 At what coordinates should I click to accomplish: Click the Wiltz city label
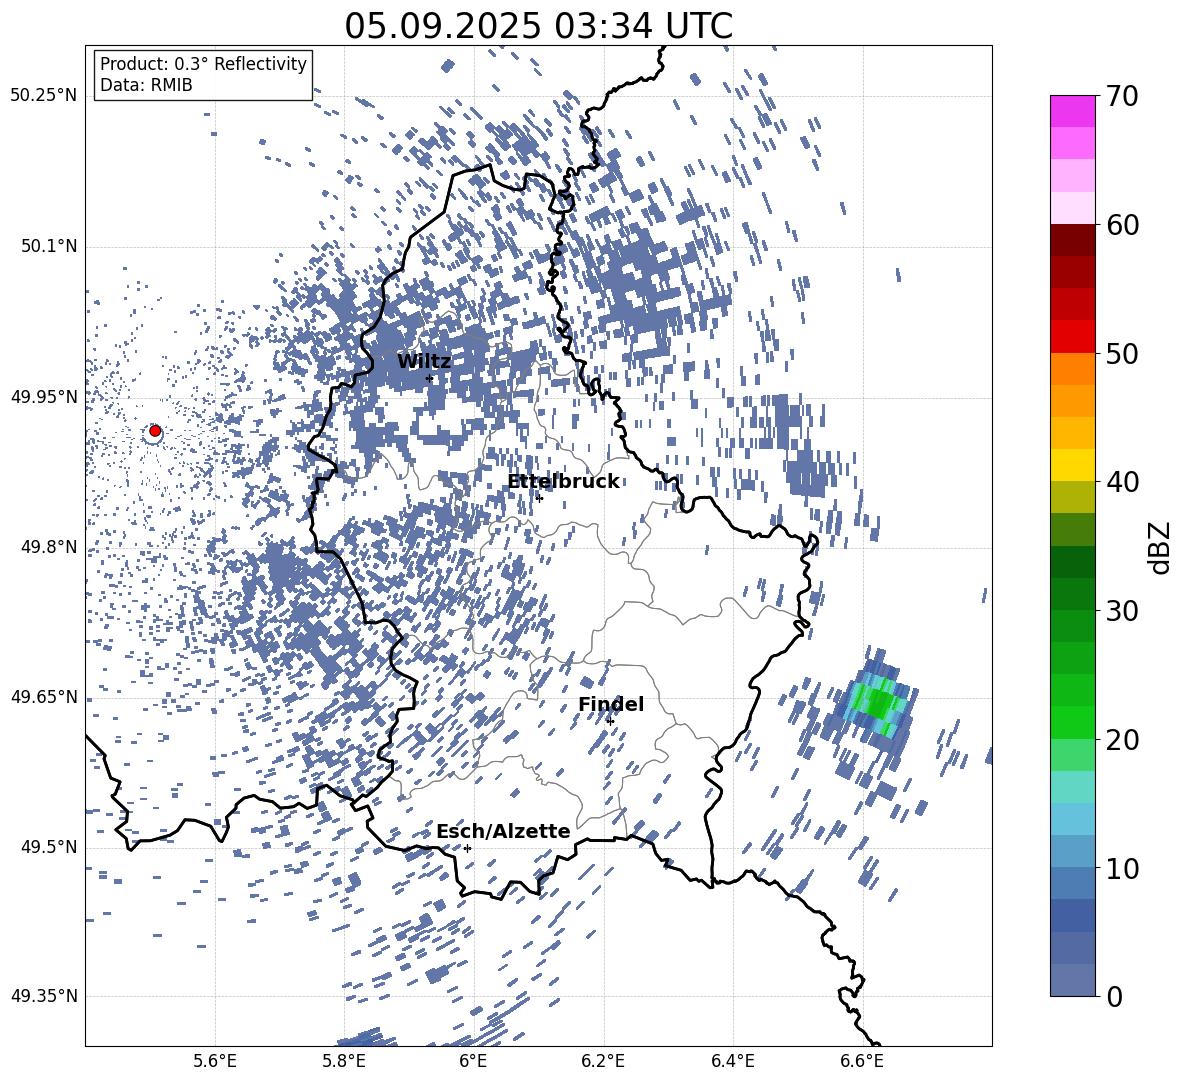click(x=424, y=361)
